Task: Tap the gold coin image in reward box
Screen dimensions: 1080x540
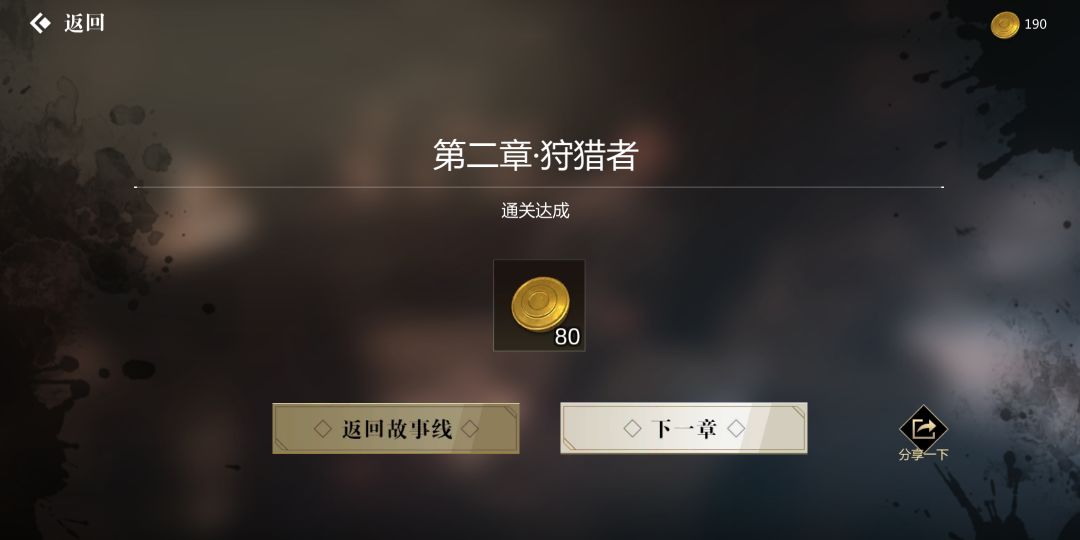Action: [x=539, y=304]
